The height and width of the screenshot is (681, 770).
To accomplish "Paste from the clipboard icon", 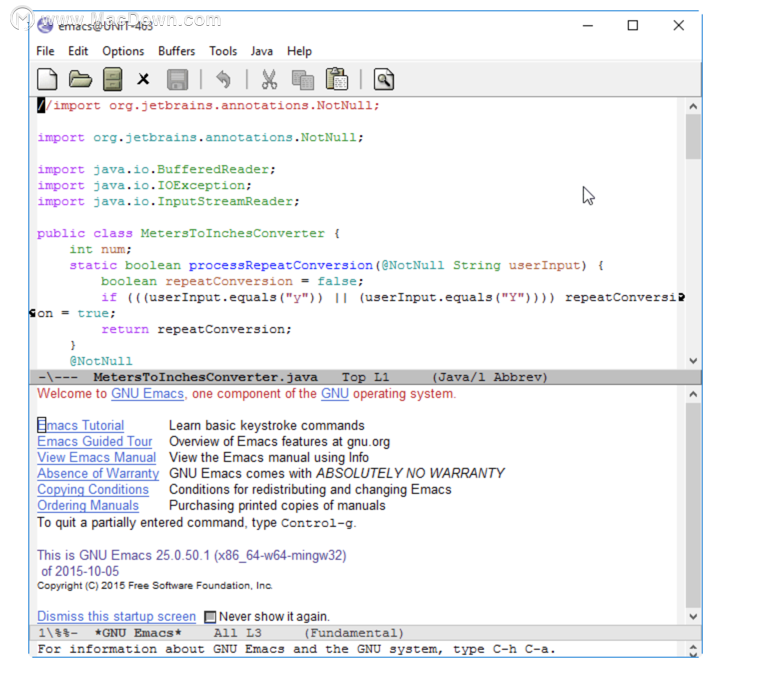I will pos(337,79).
